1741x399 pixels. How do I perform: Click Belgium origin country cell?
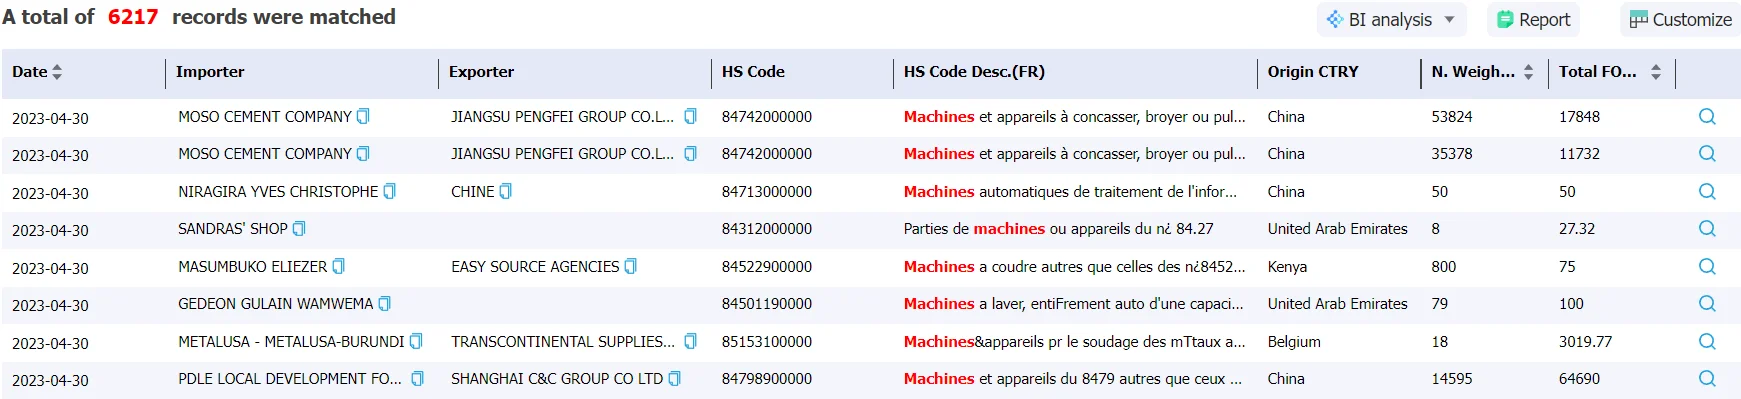click(x=1294, y=342)
